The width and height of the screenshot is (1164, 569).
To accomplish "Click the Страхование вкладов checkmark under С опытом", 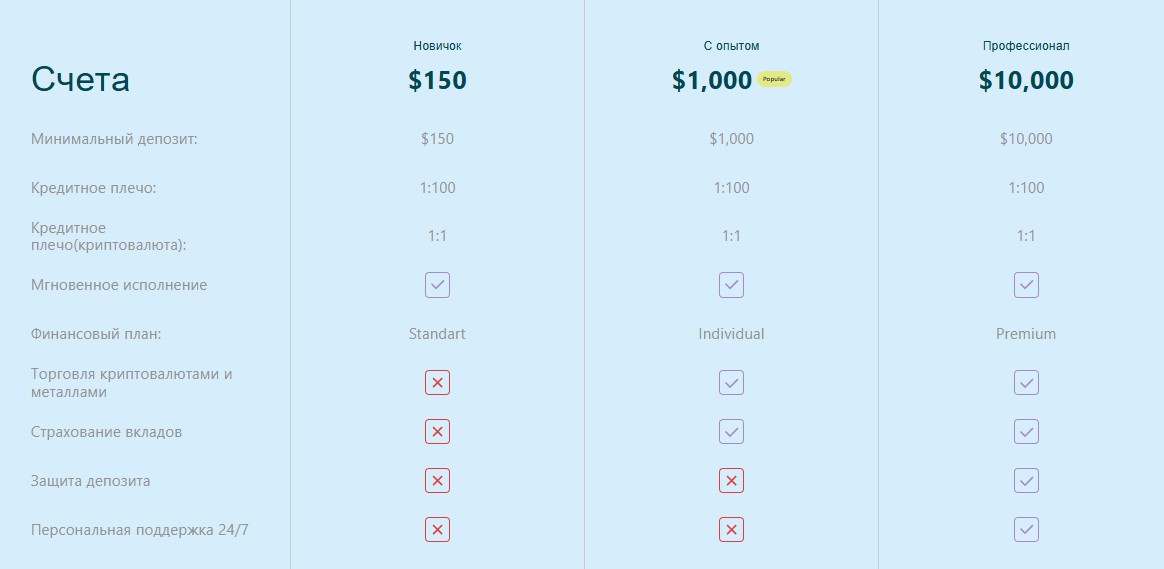I will [731, 432].
